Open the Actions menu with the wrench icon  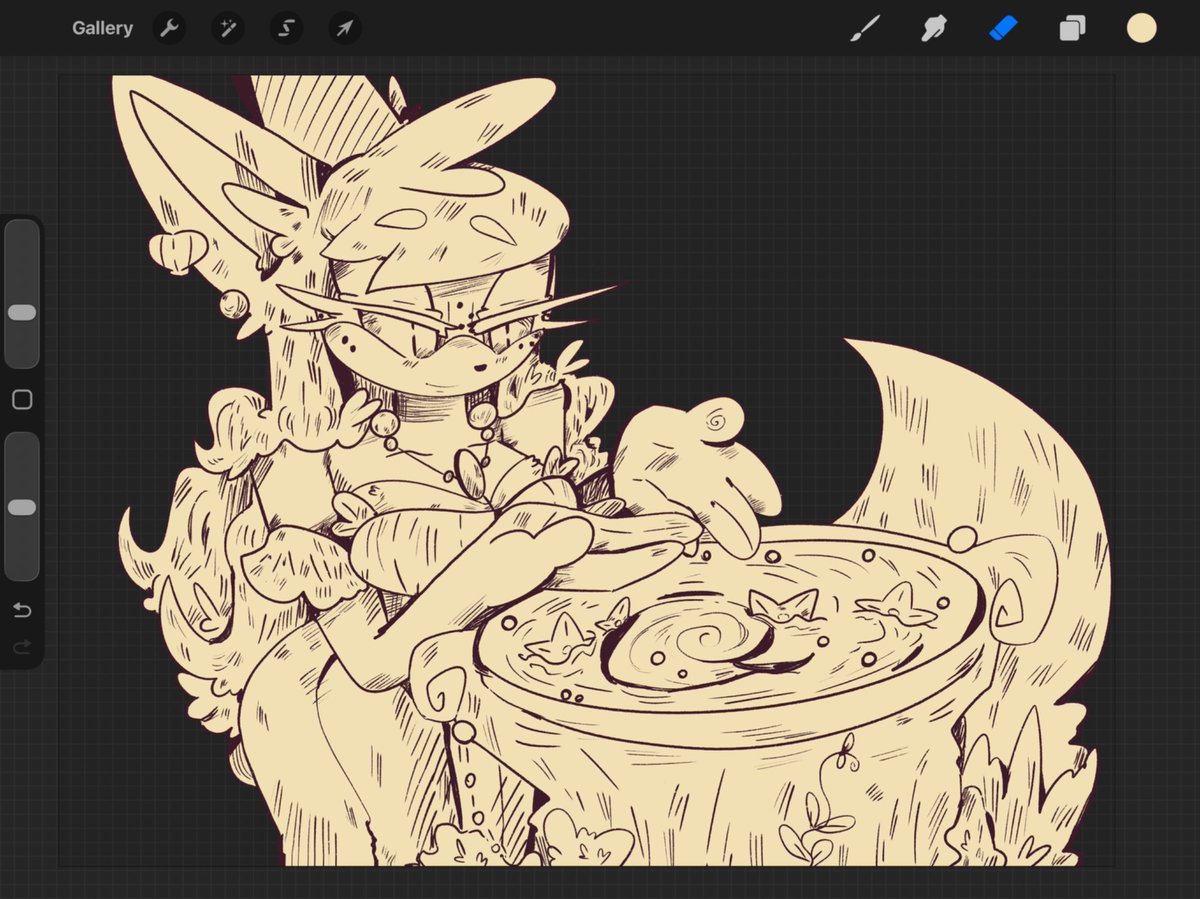point(168,28)
